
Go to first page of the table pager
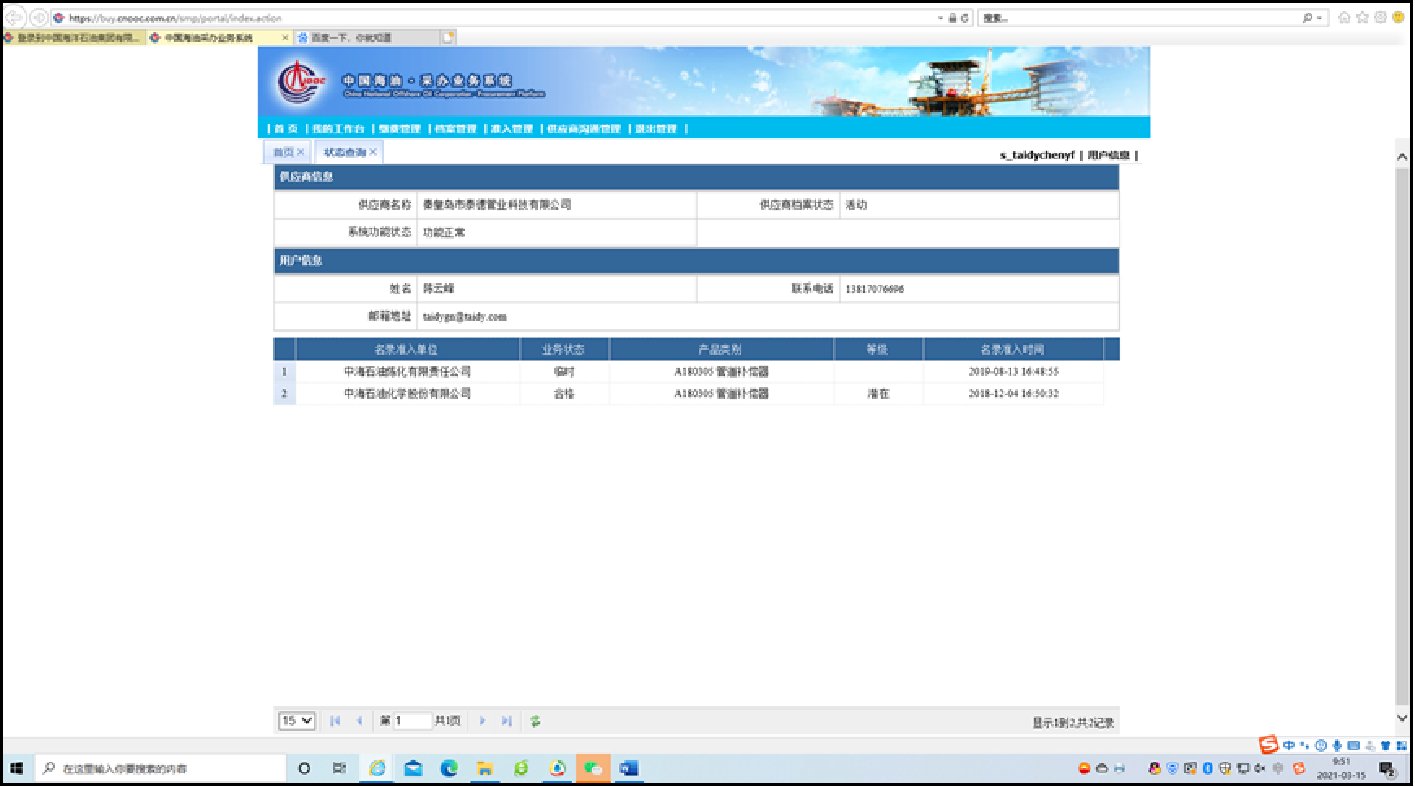pos(335,721)
